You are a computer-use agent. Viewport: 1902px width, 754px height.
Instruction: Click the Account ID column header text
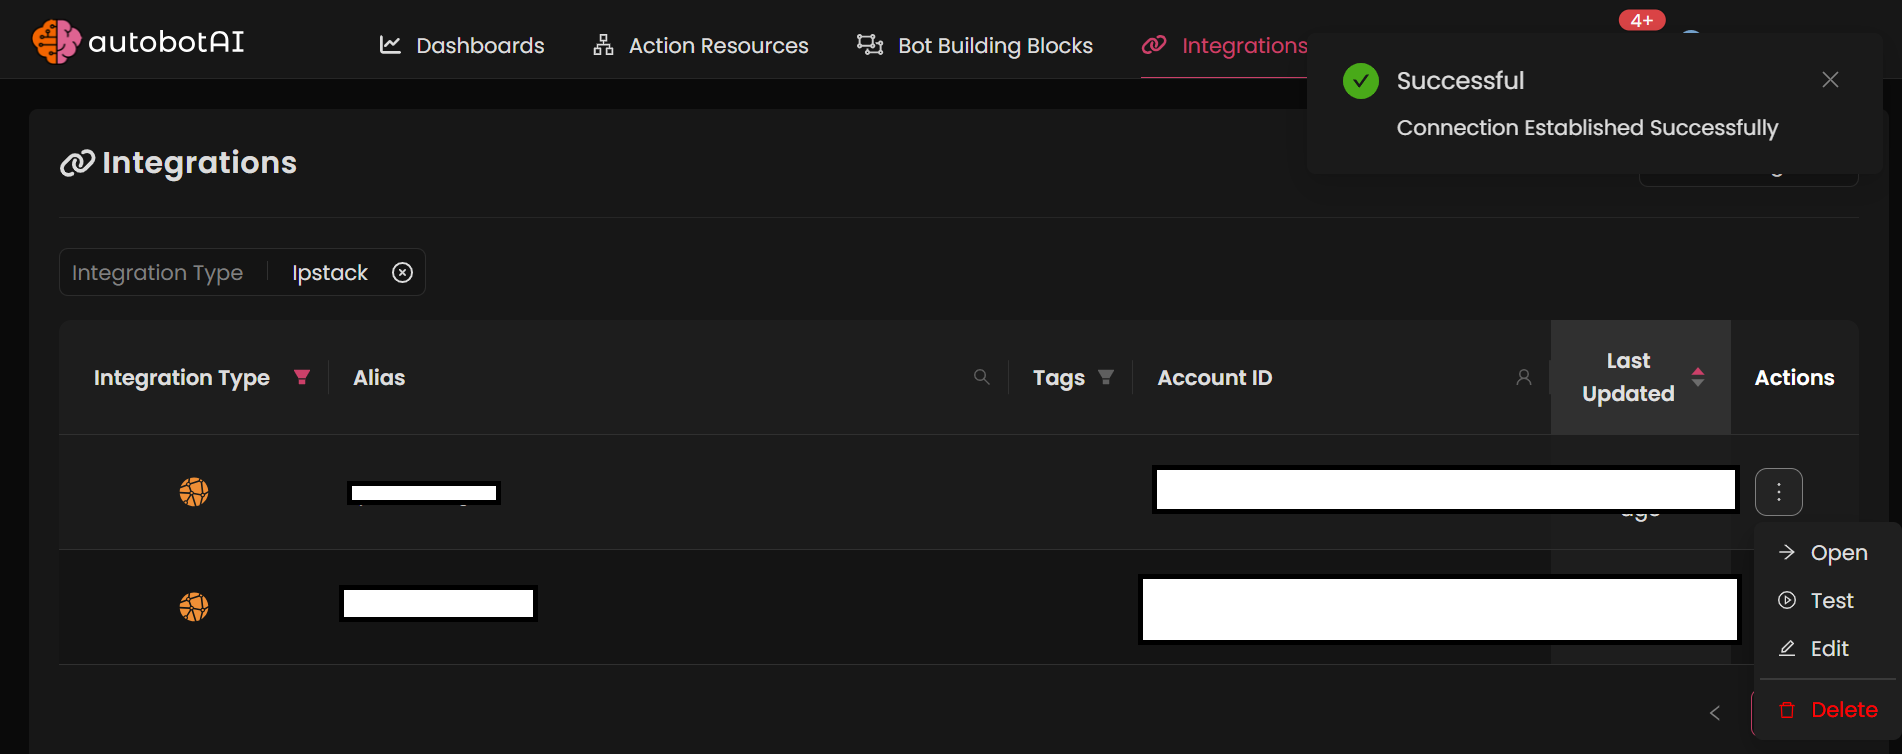pyautogui.click(x=1214, y=378)
